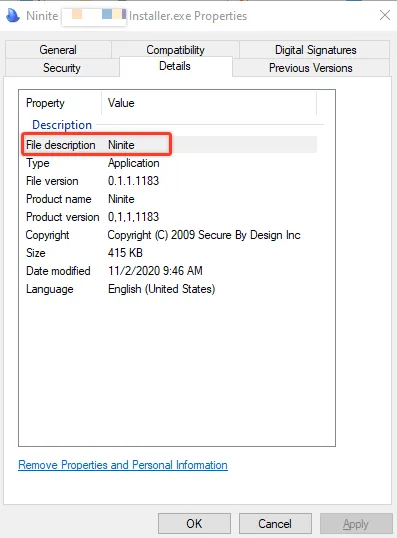Screen dimensions: 397x538
Task: Confirm with the OK button
Action: pyautogui.click(x=194, y=524)
